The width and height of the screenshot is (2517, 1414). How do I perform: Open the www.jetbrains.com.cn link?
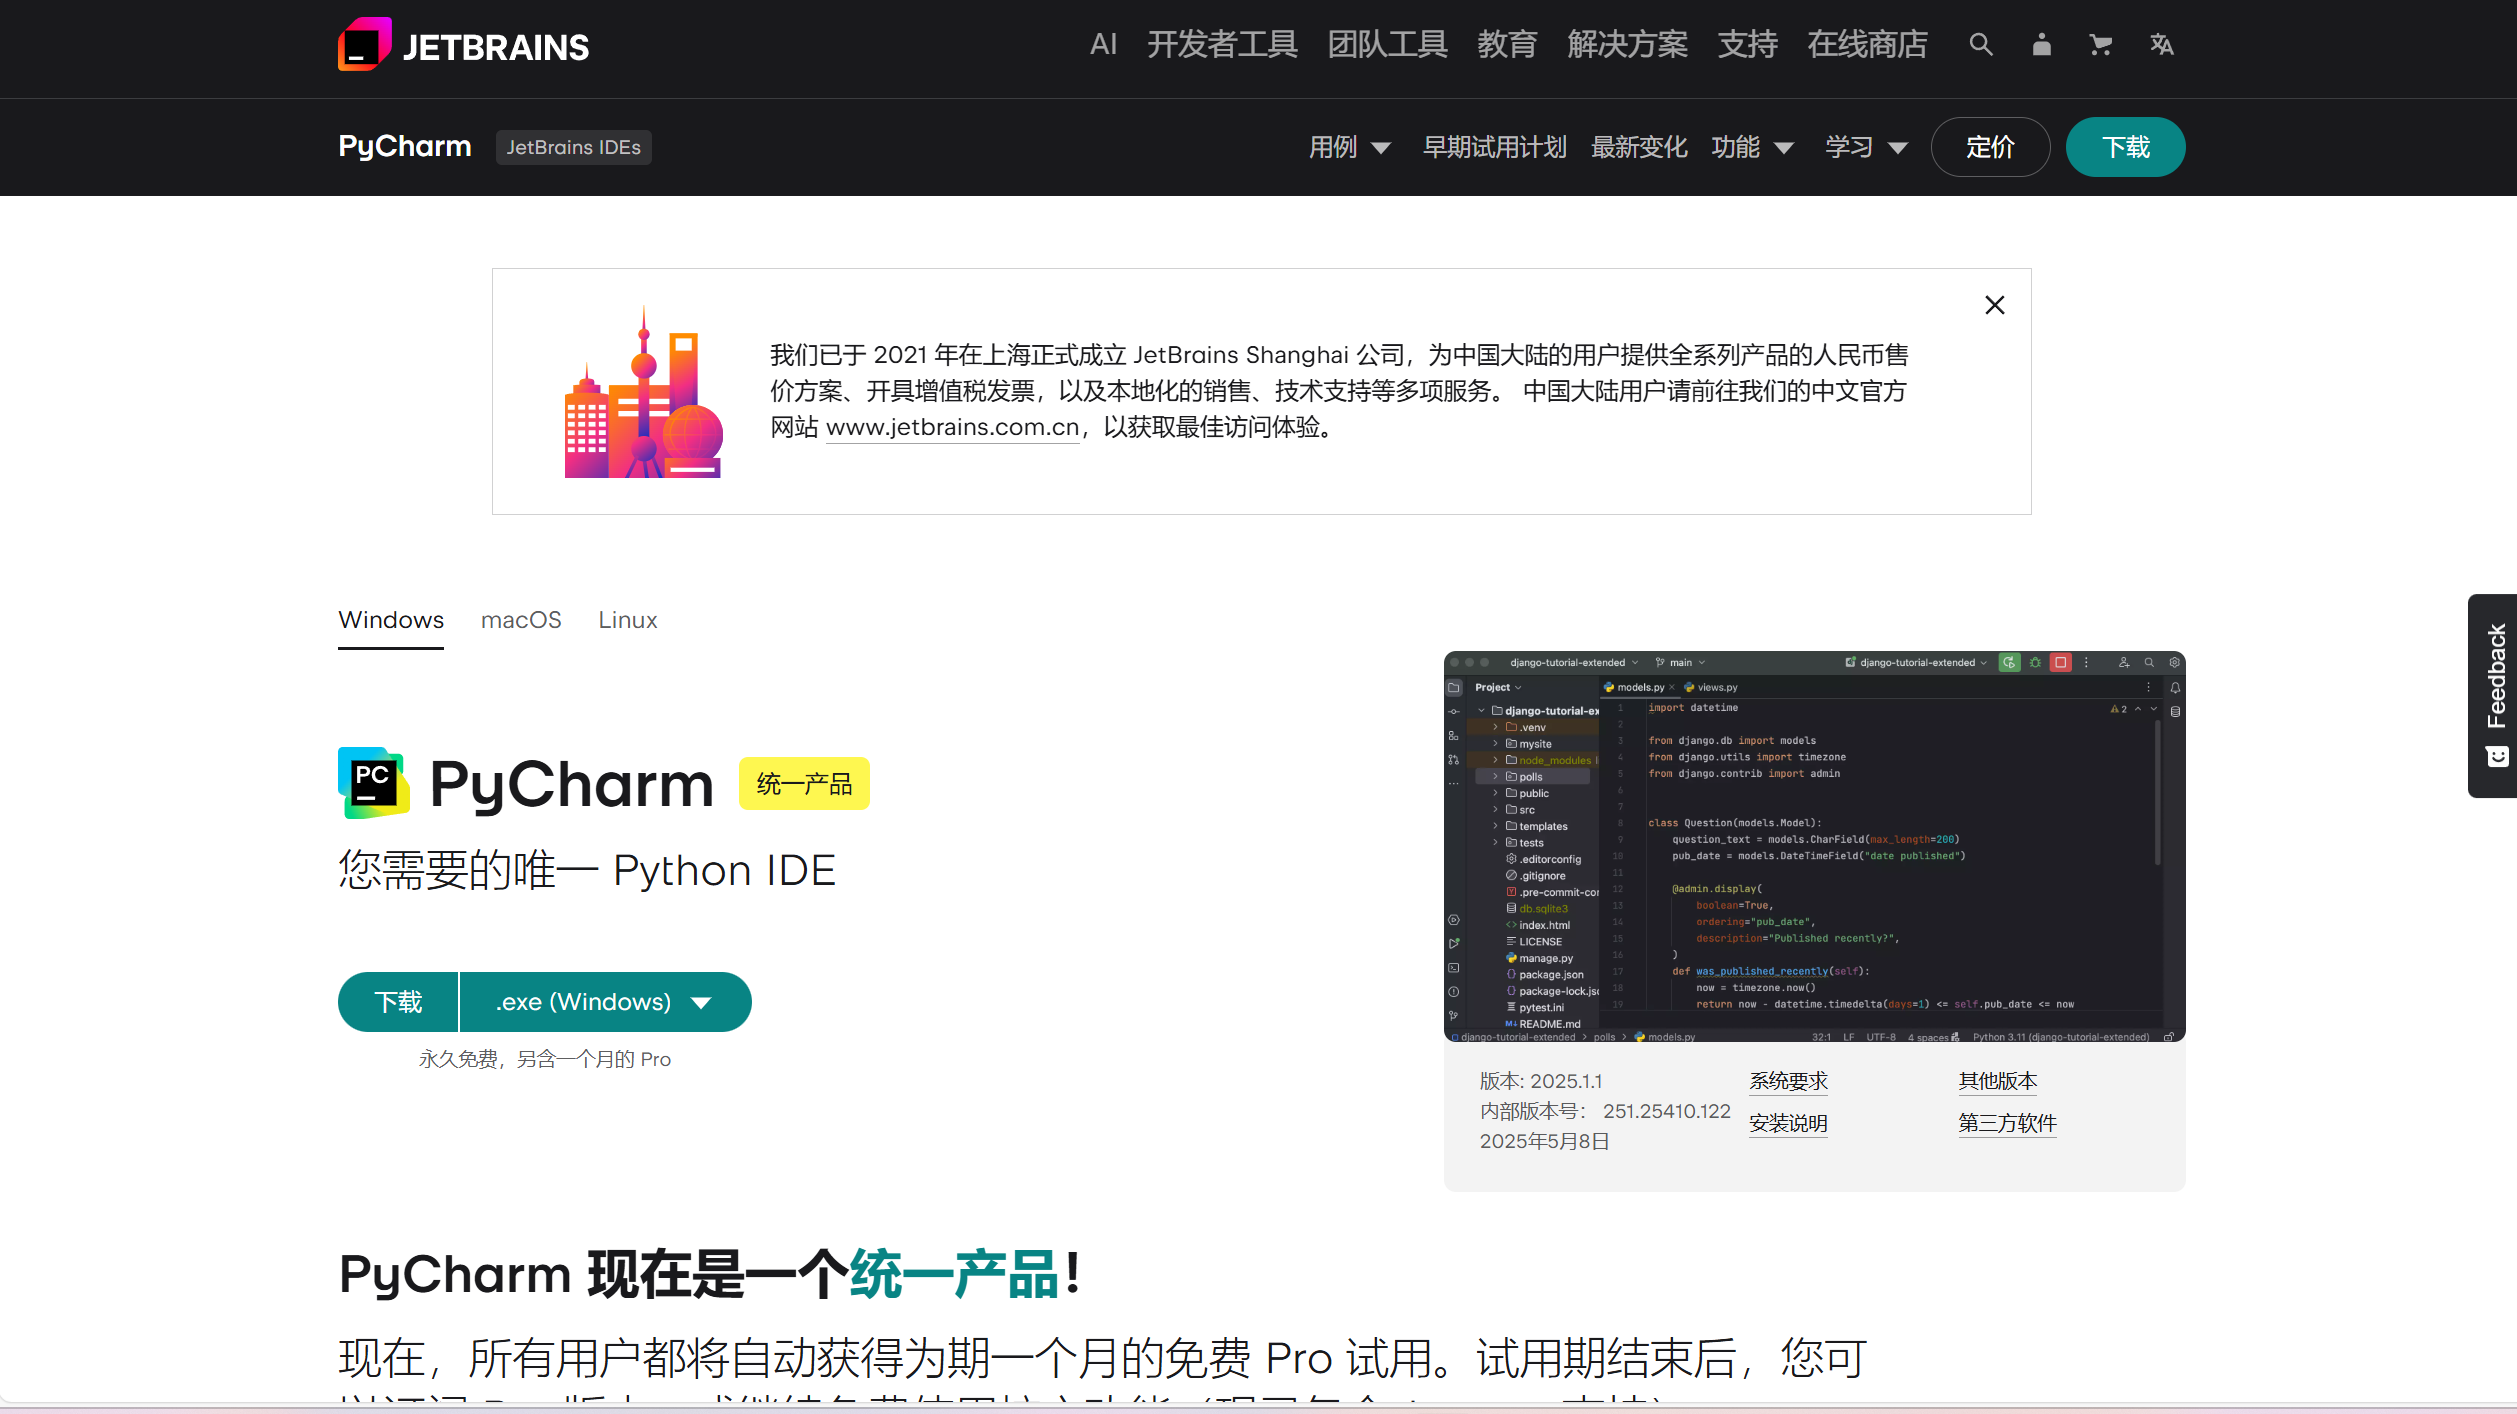click(952, 428)
